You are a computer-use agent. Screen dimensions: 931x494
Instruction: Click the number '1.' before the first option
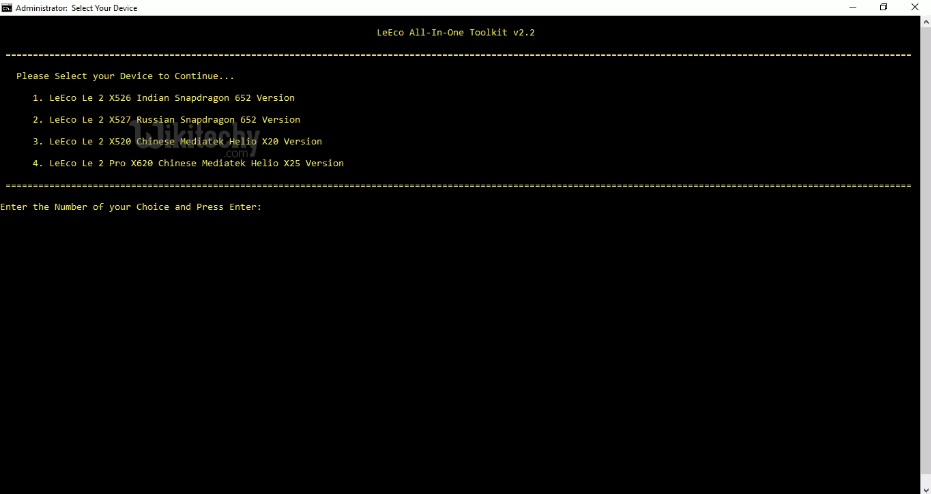click(38, 98)
